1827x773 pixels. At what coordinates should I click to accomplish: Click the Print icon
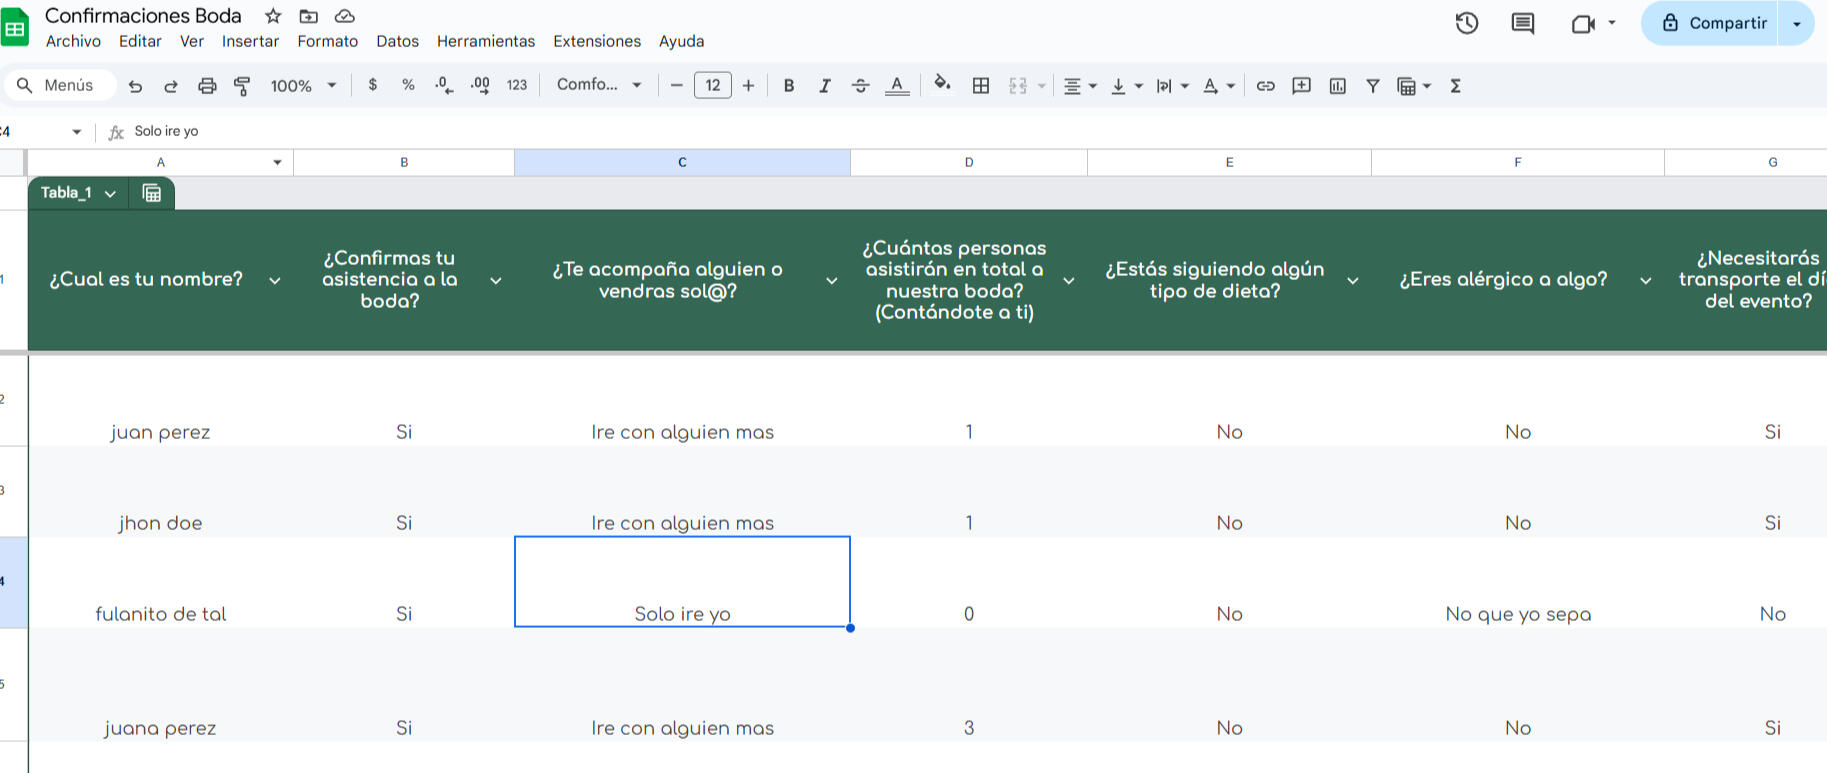207,86
